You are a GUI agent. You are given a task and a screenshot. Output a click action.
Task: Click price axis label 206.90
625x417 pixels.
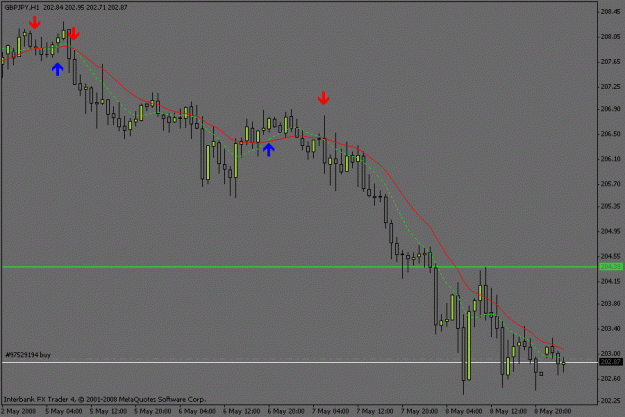(611, 109)
